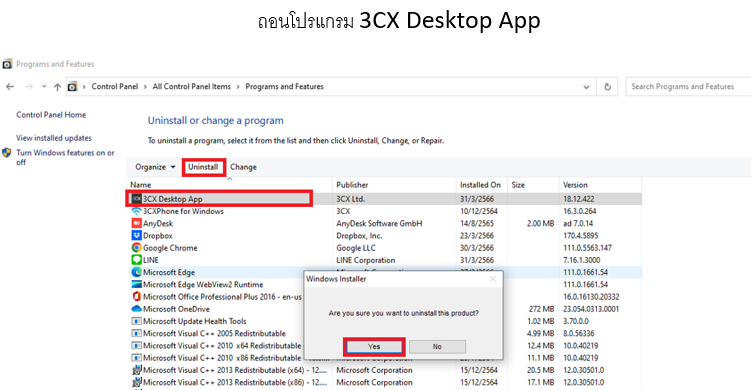Click the Dropbox program icon

(137, 236)
